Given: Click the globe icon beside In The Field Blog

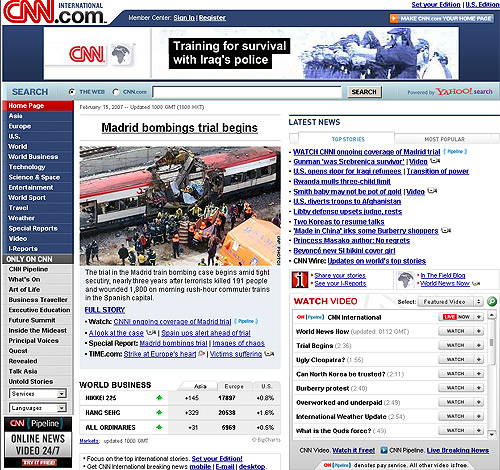Looking at the screenshot, I should point(405,280).
